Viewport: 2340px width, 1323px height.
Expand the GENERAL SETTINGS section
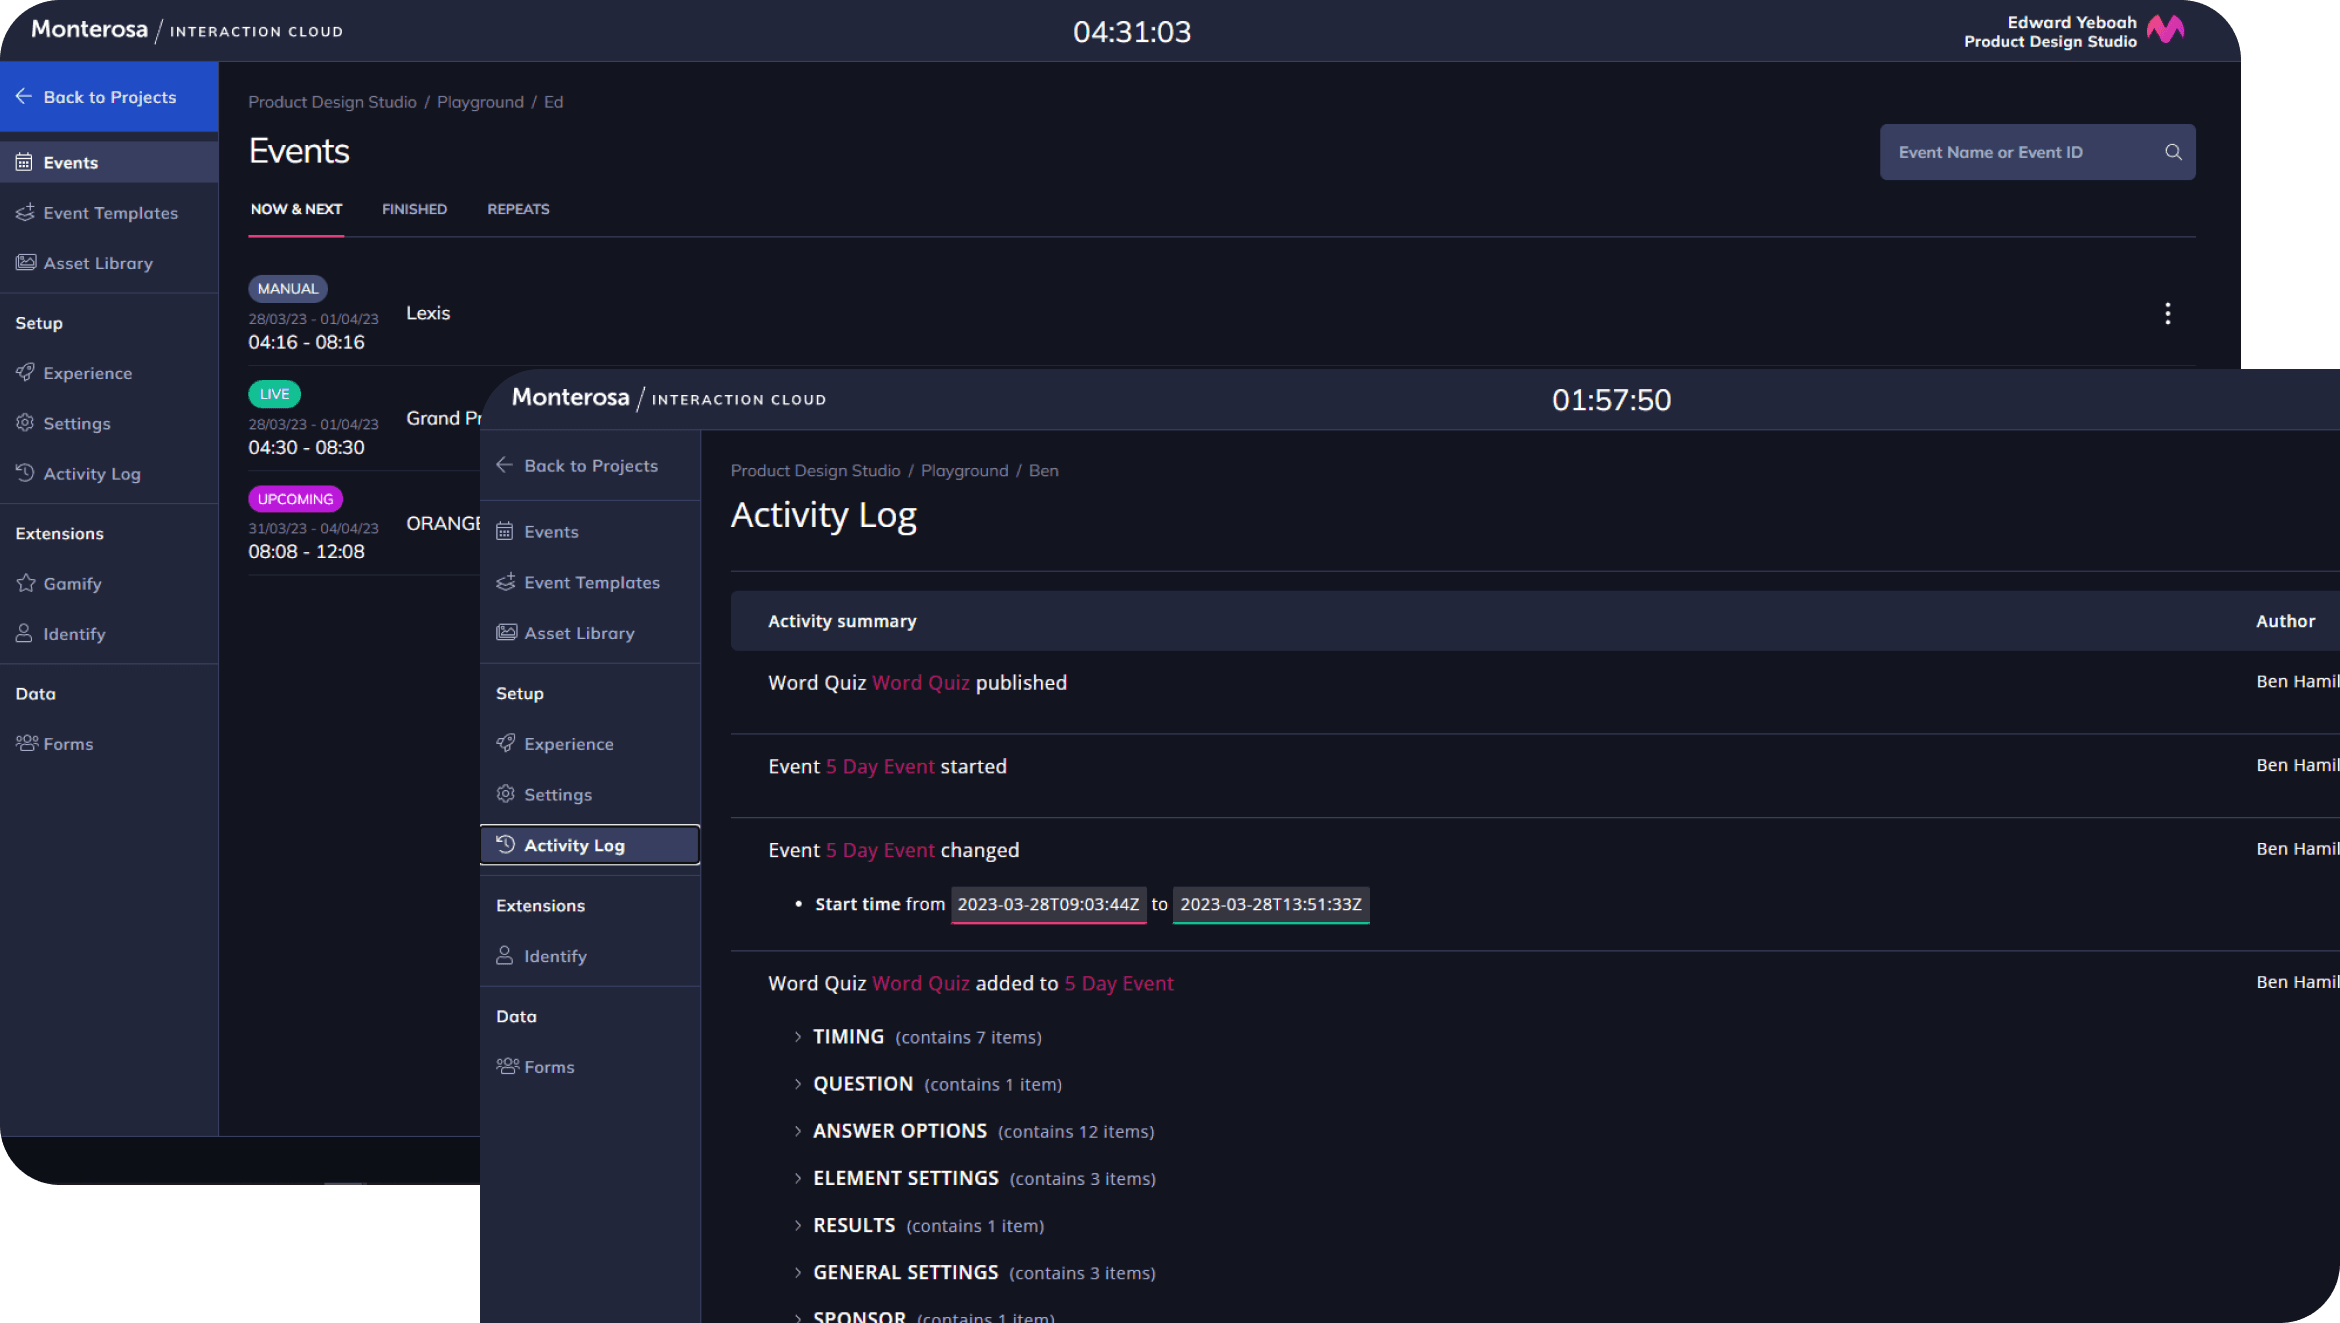[798, 1272]
